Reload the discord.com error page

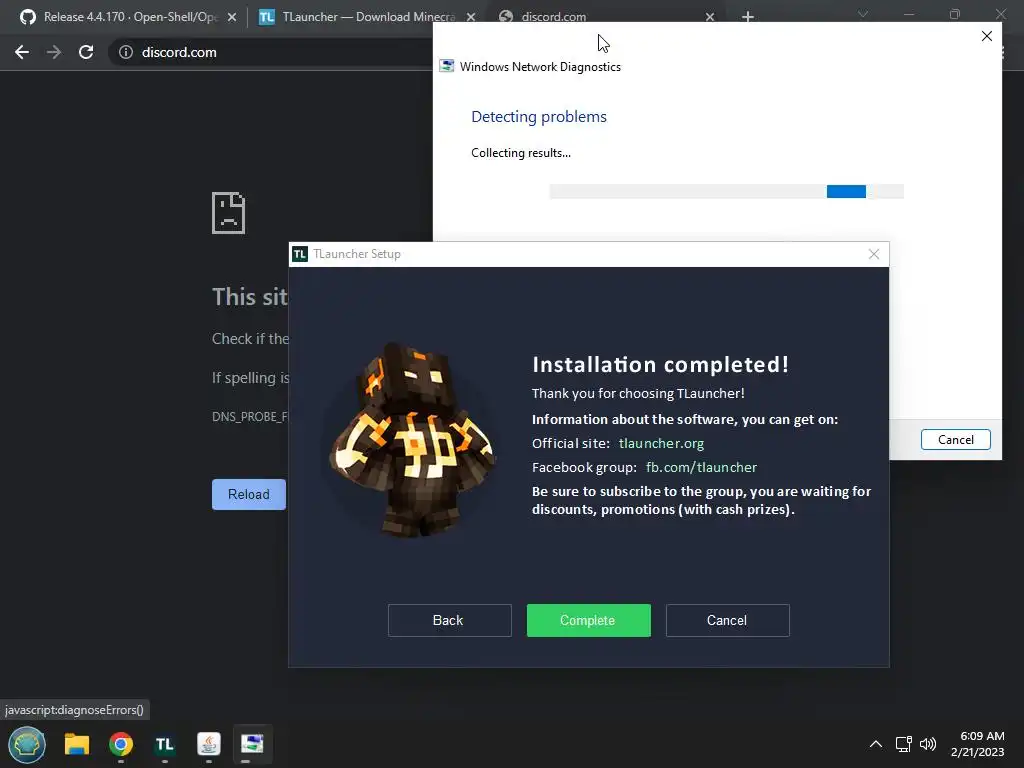coord(249,494)
